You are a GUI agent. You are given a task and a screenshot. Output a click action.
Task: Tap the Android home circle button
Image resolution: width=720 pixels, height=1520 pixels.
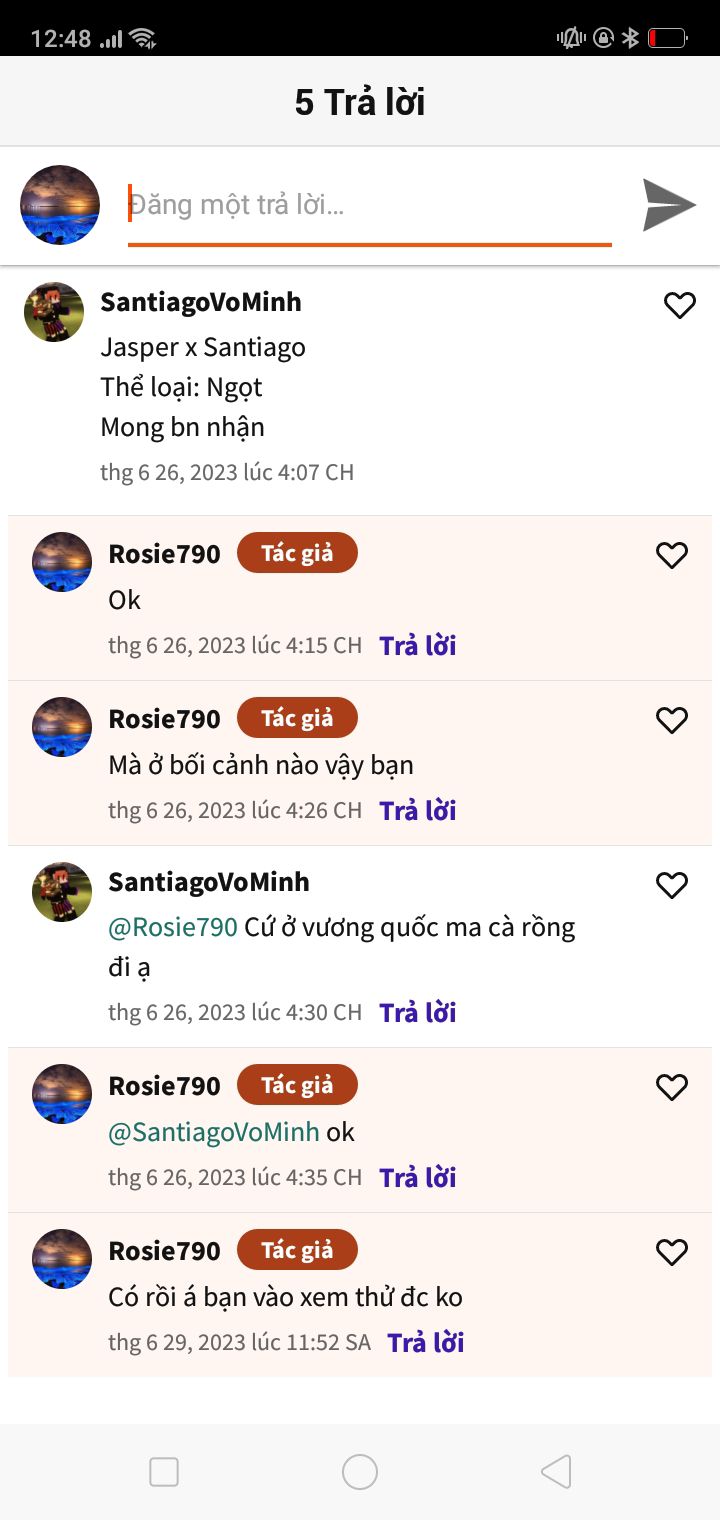click(360, 1472)
